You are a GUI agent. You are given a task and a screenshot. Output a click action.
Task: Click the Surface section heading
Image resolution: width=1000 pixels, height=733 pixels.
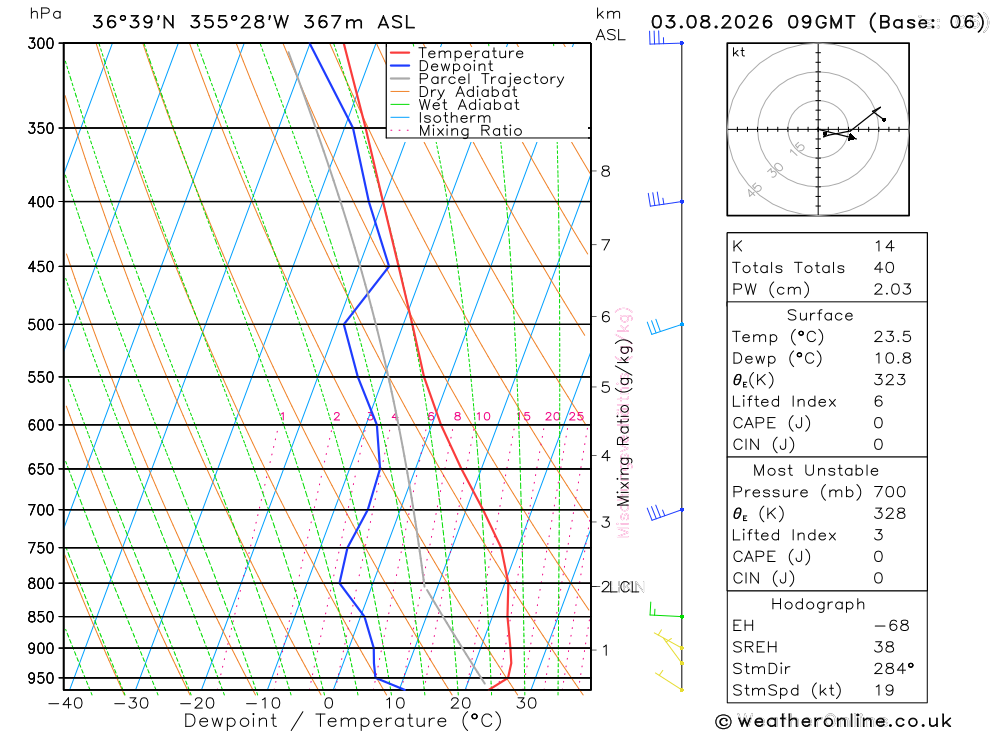pos(820,316)
